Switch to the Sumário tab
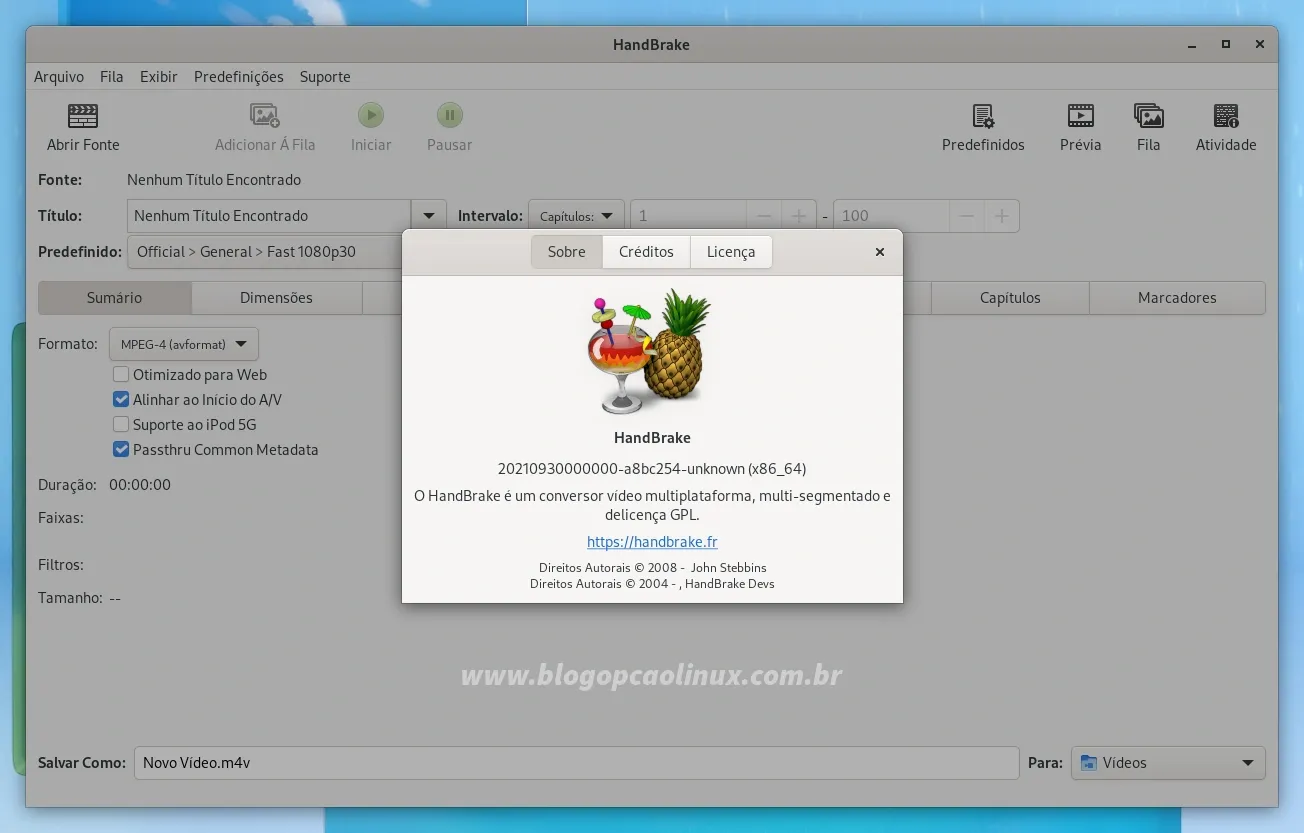 114,298
